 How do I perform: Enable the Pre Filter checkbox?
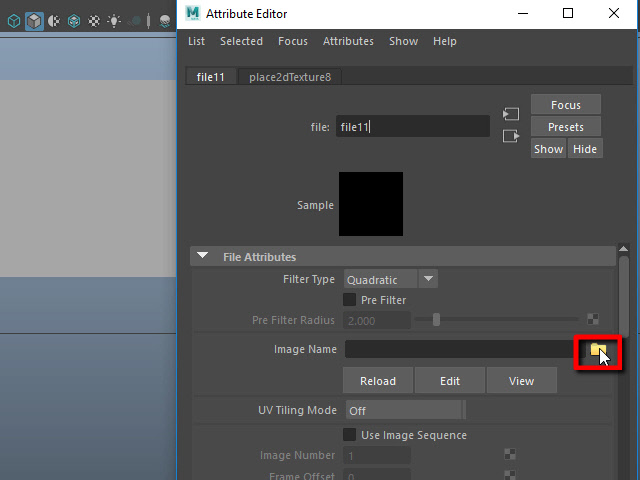pos(350,300)
